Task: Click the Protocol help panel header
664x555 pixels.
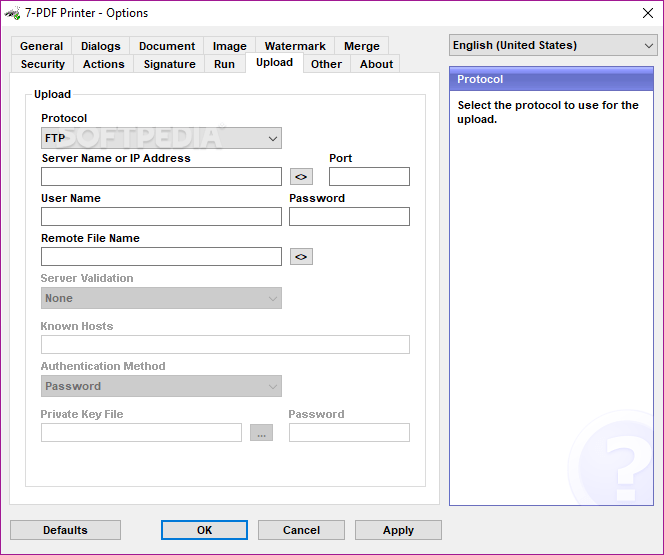Action: pyautogui.click(x=551, y=79)
